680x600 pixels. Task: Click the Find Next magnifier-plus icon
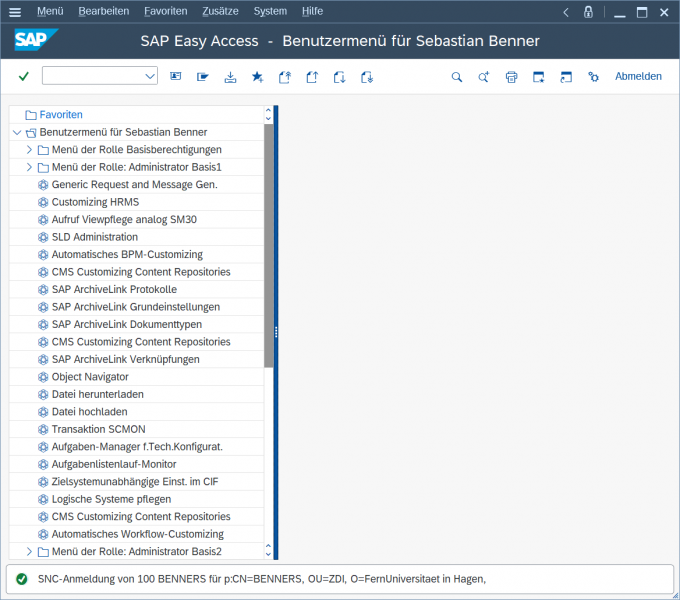(484, 76)
